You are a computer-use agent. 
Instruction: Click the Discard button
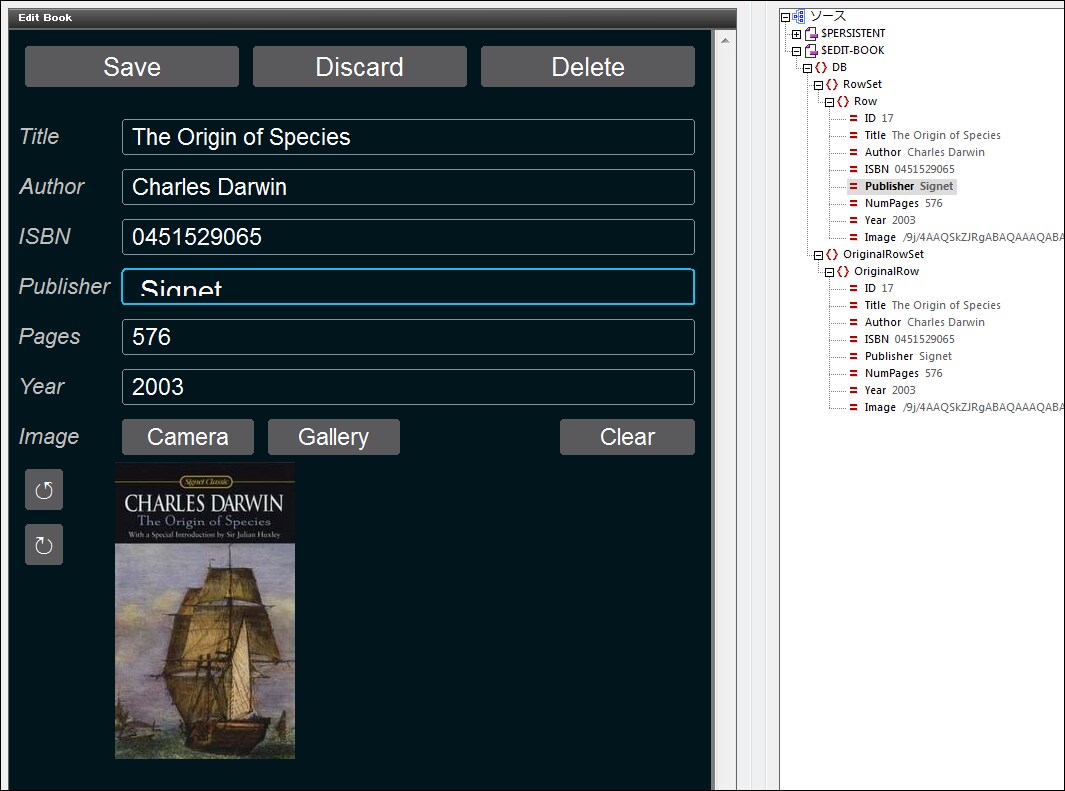click(x=360, y=67)
